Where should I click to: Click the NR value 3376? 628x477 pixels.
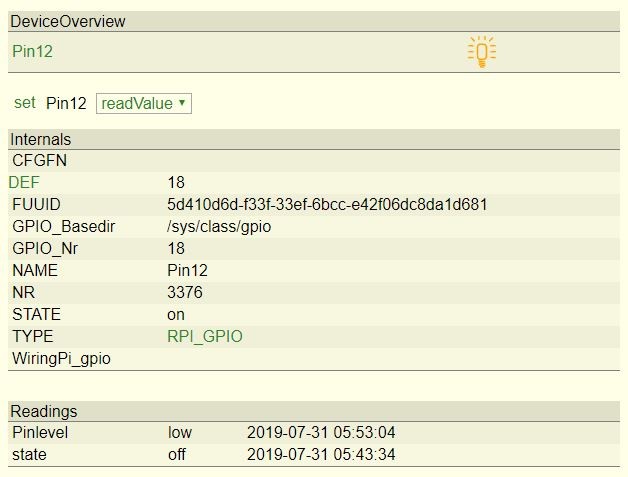point(184,292)
